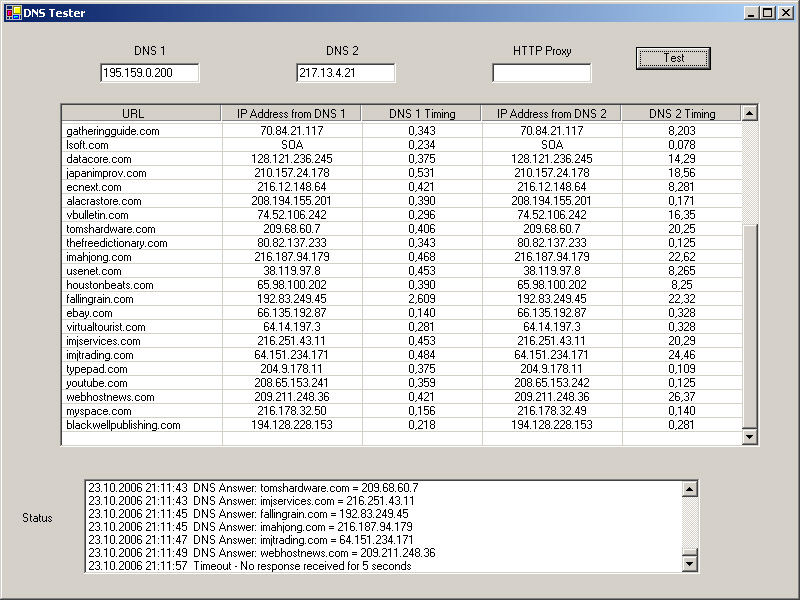Viewport: 800px width, 600px height.
Task: Select the japanimprov.com row
Action: (x=402, y=173)
